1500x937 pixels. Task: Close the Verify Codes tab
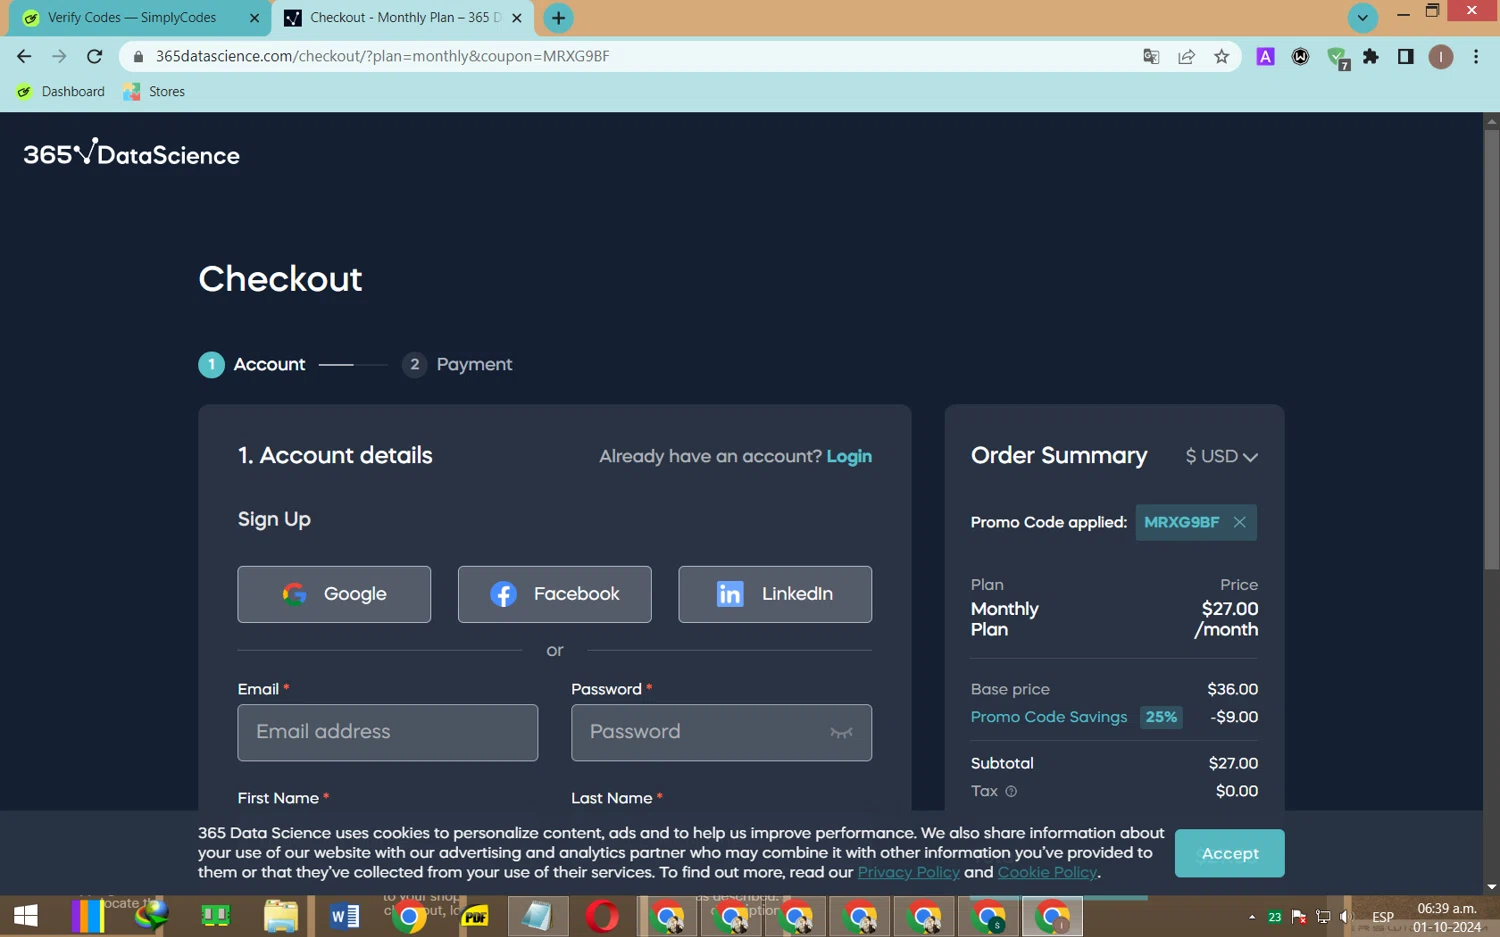(254, 17)
